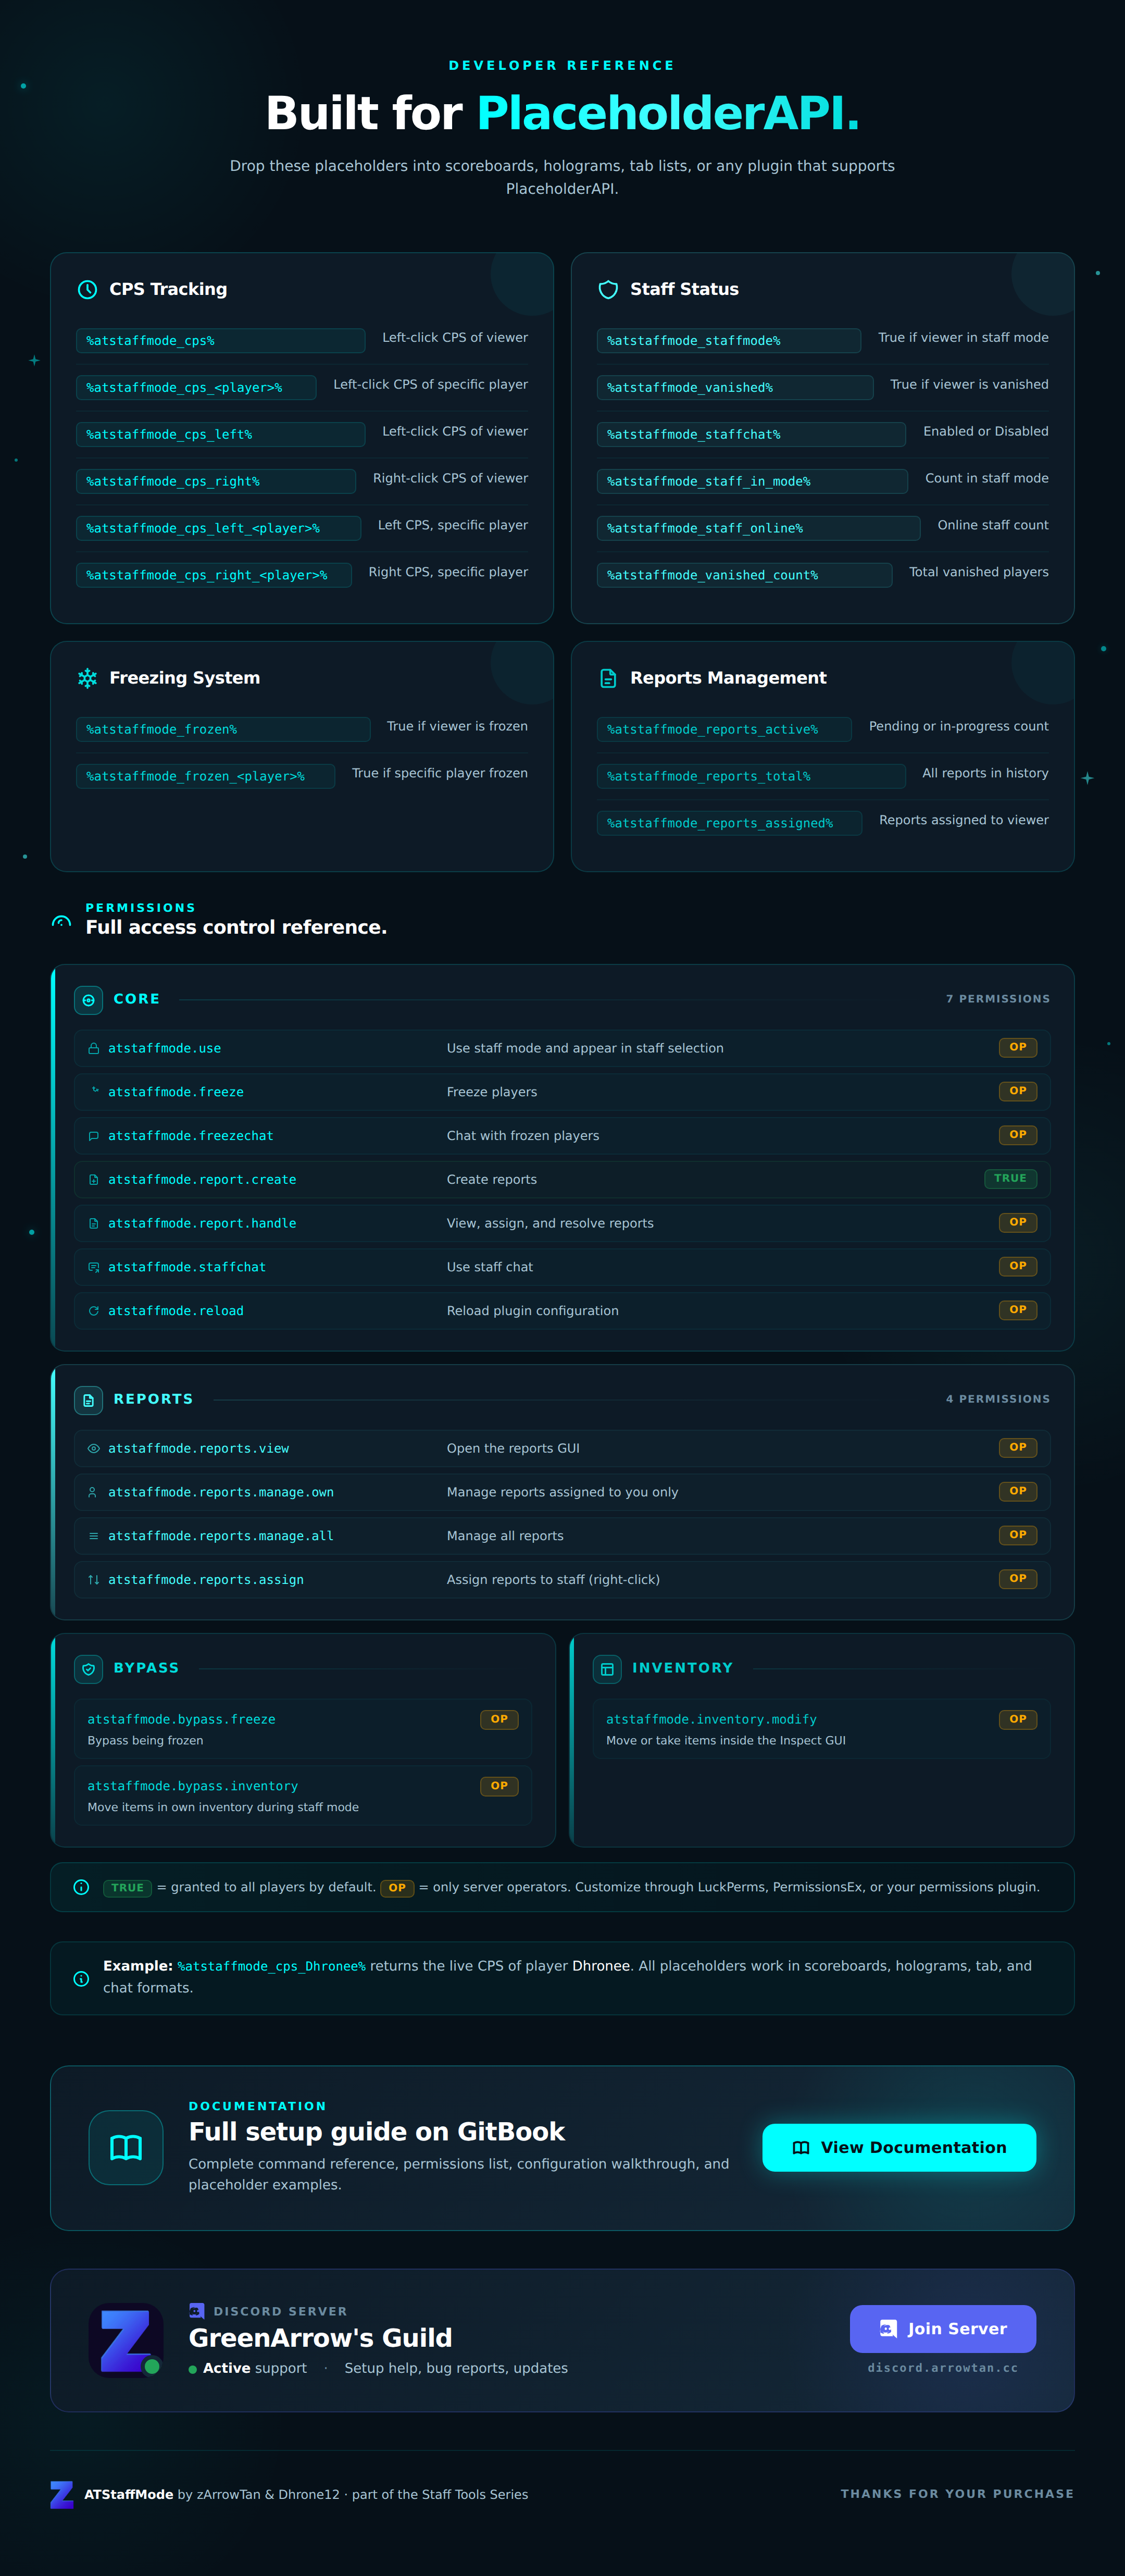The height and width of the screenshot is (2576, 1125).
Task: Select the %atstaffmode_cps% placeholder code
Action: click(221, 341)
